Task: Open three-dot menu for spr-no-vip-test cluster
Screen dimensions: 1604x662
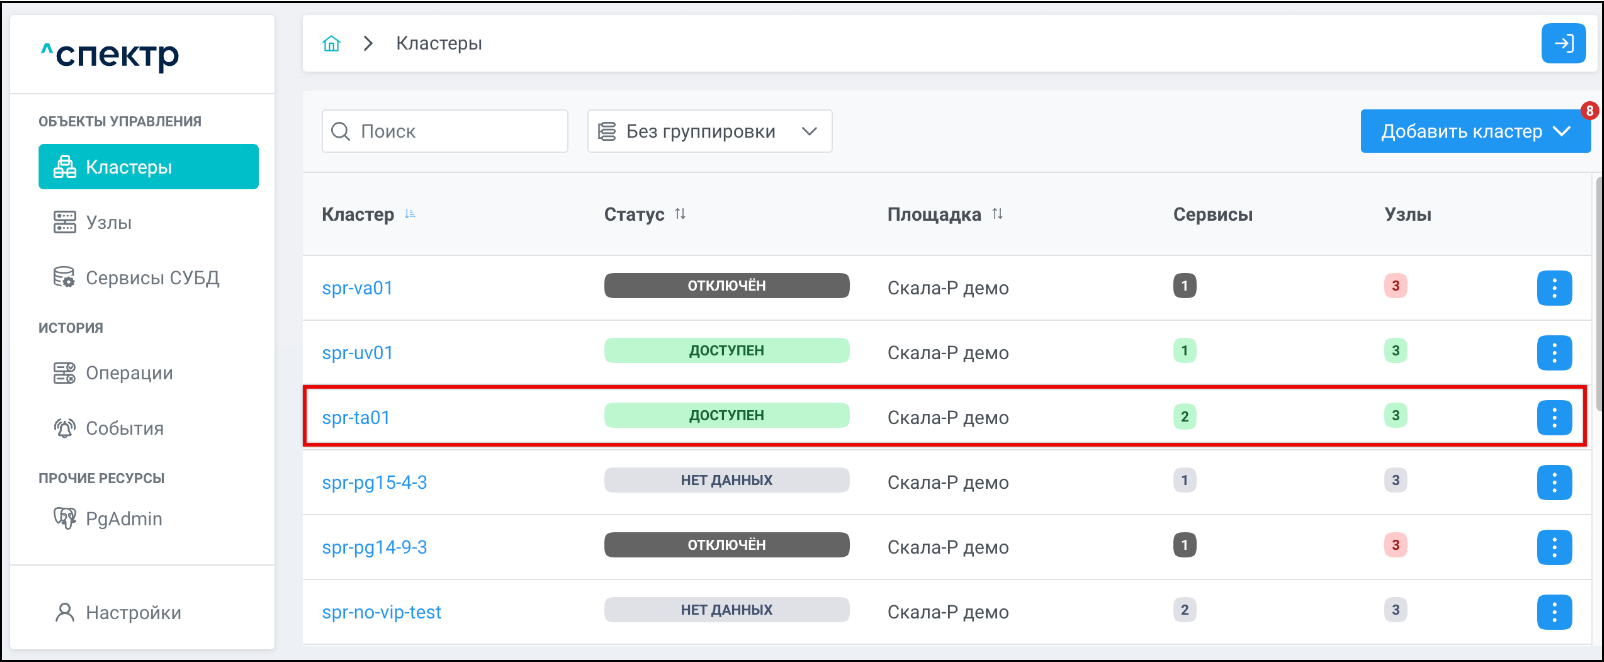Action: (x=1554, y=612)
